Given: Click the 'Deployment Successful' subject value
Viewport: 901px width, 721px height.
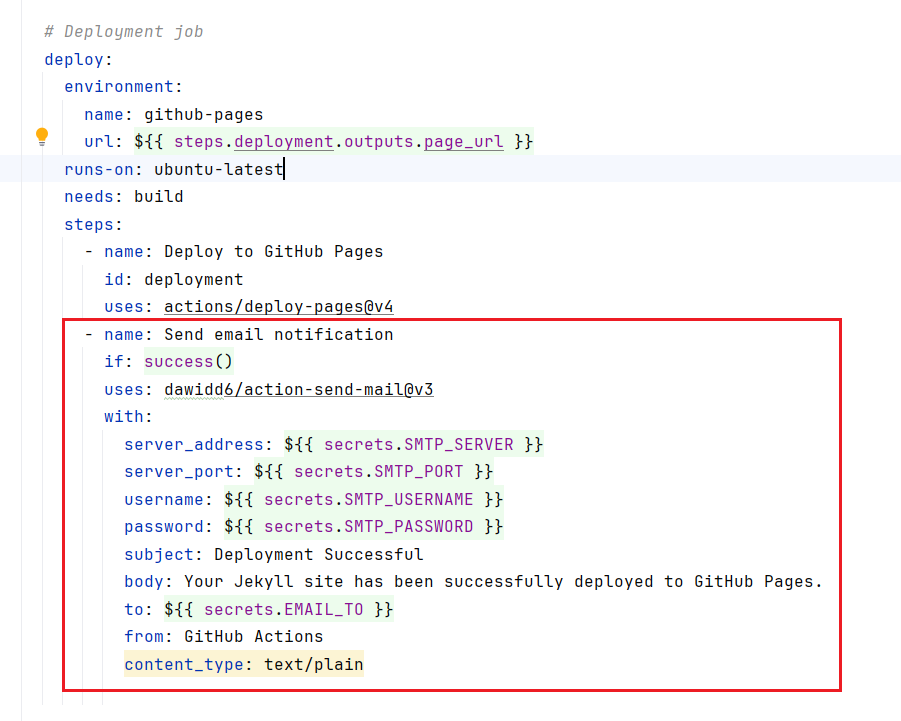Looking at the screenshot, I should click(318, 554).
